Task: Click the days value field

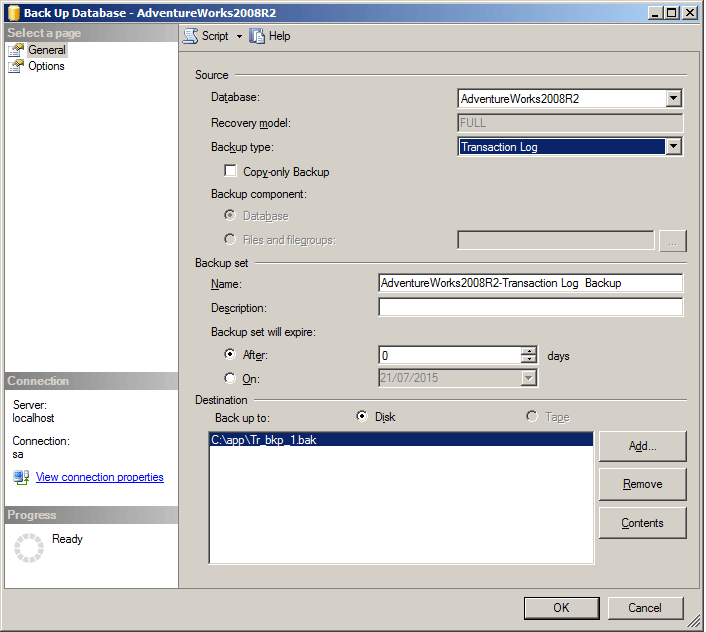Action: tap(450, 356)
